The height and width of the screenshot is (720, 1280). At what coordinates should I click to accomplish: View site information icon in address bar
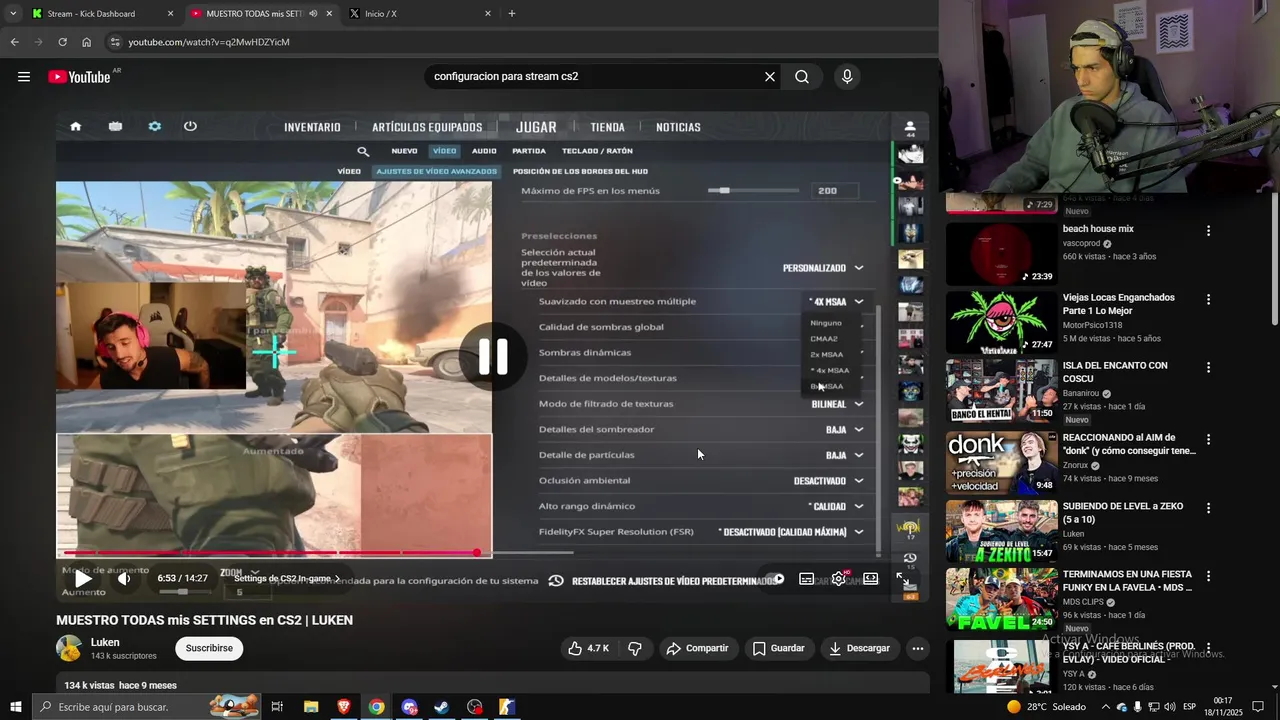pos(115,42)
